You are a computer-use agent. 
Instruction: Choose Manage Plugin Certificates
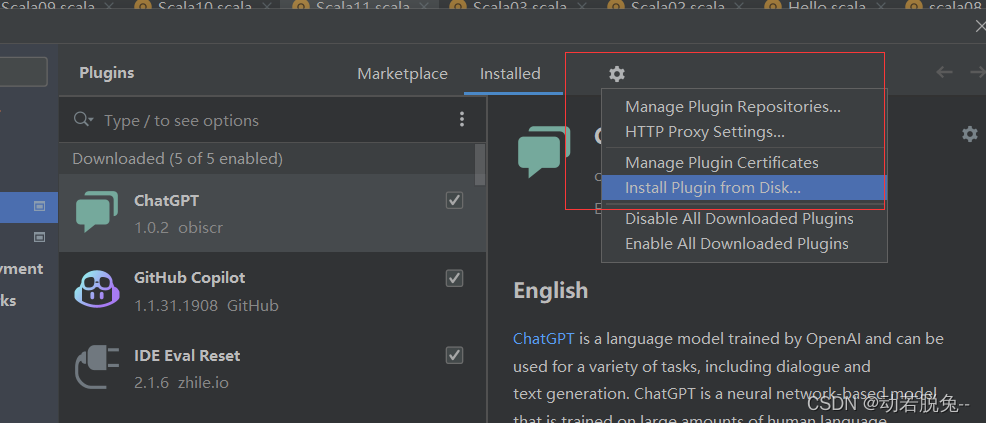(745, 163)
